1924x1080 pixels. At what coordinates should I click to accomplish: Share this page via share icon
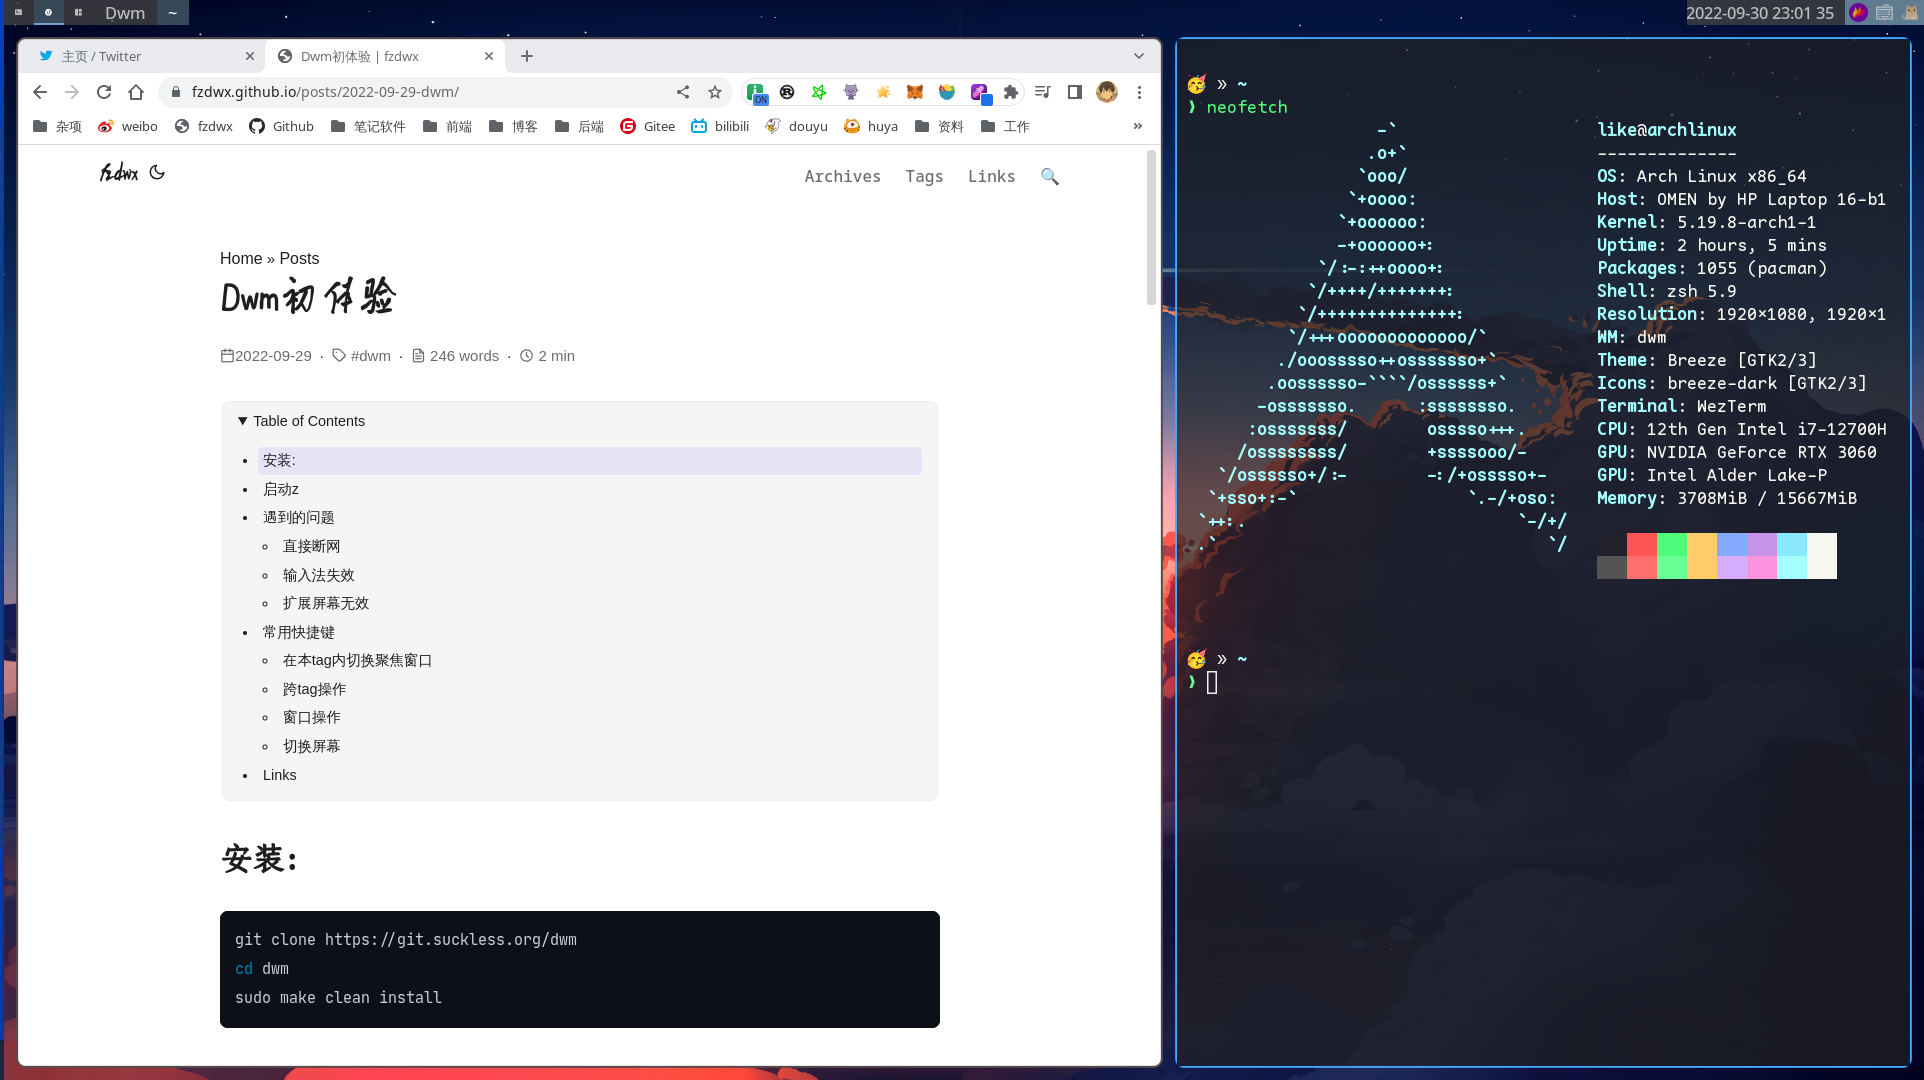pyautogui.click(x=683, y=92)
